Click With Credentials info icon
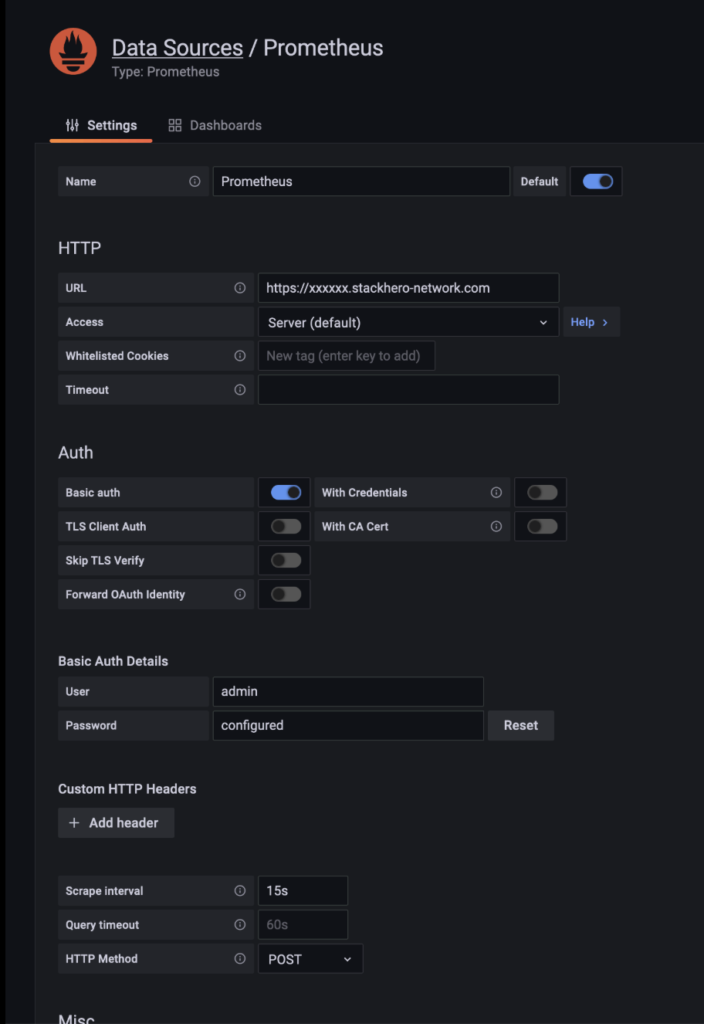This screenshot has width=704, height=1024. click(496, 493)
